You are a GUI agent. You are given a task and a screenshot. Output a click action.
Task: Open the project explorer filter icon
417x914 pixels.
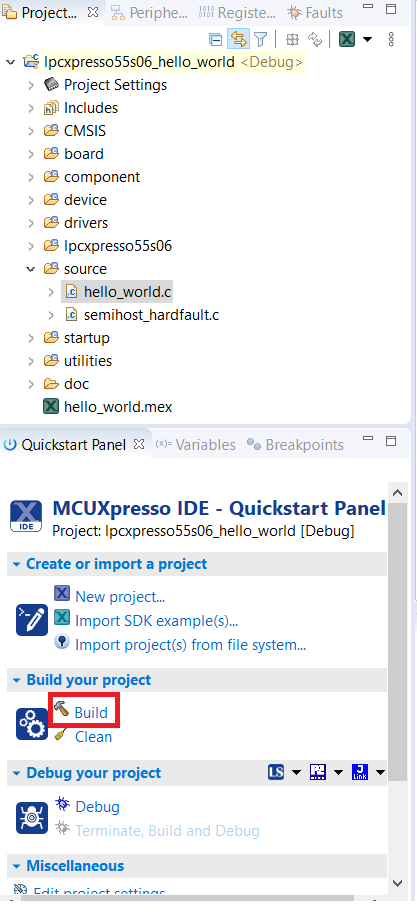point(261,39)
